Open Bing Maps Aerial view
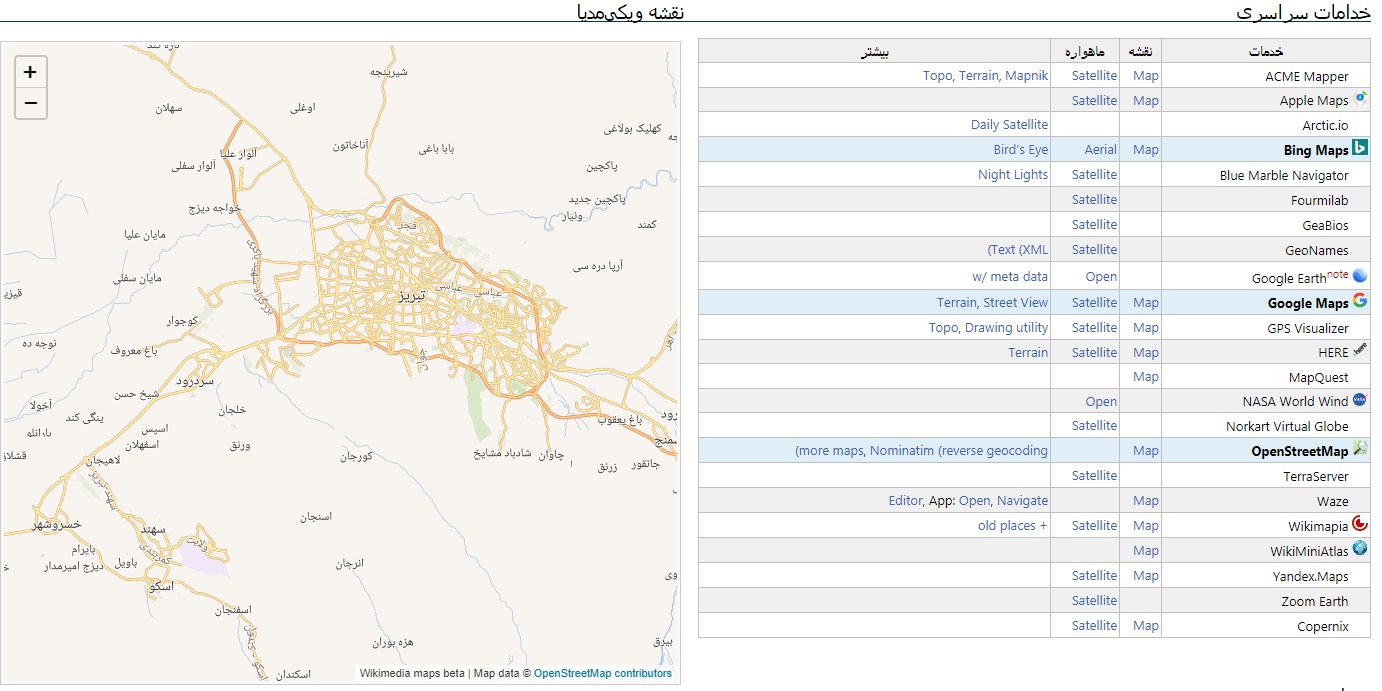Viewport: 1382px width, 691px height. (1101, 150)
